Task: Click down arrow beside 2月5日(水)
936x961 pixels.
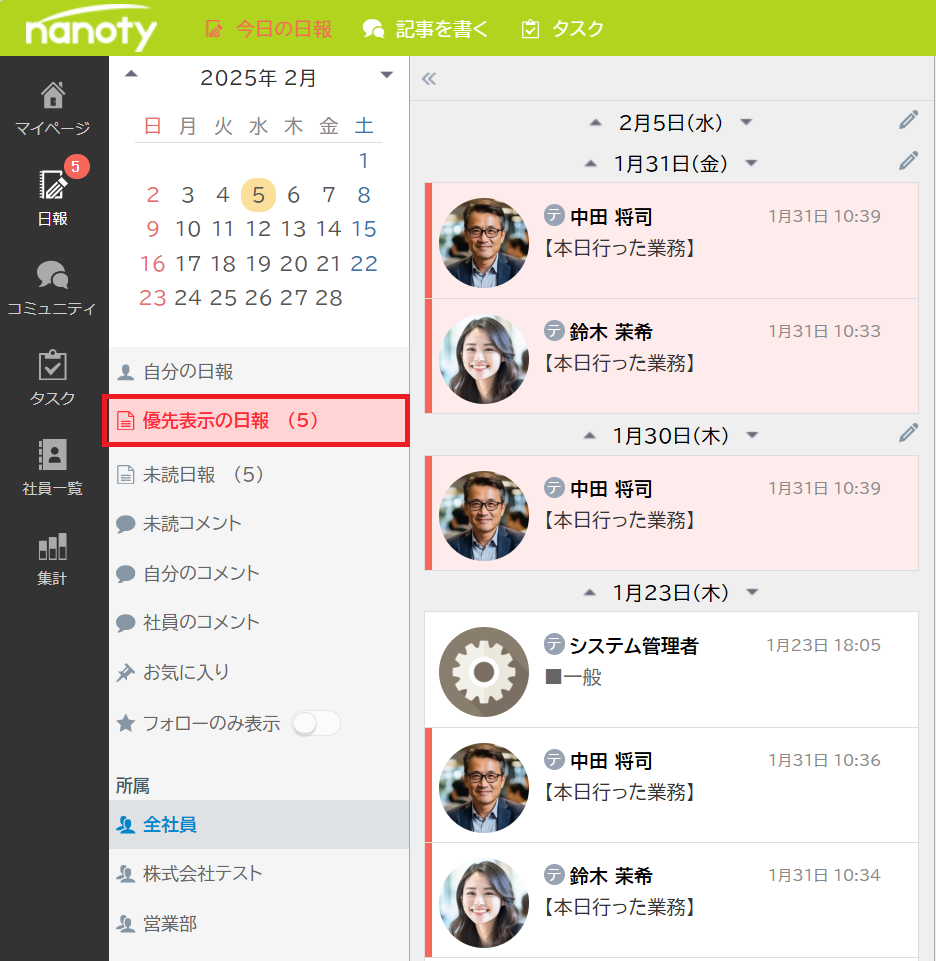Action: coord(746,122)
